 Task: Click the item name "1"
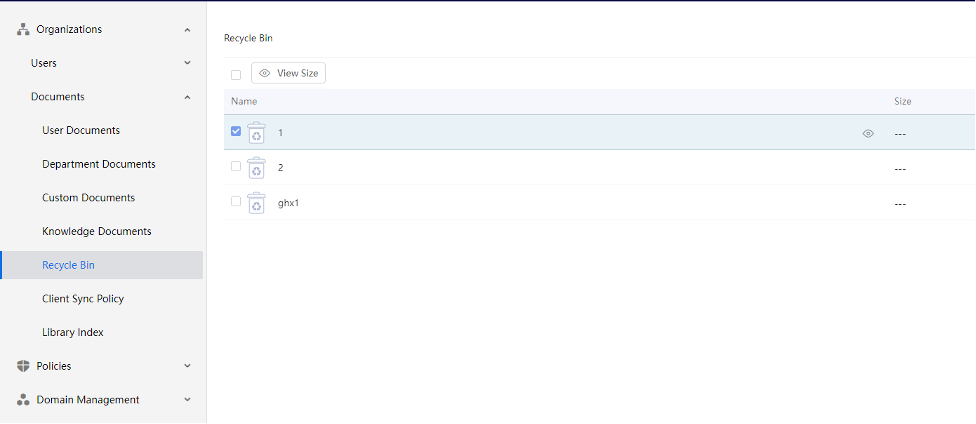click(280, 133)
